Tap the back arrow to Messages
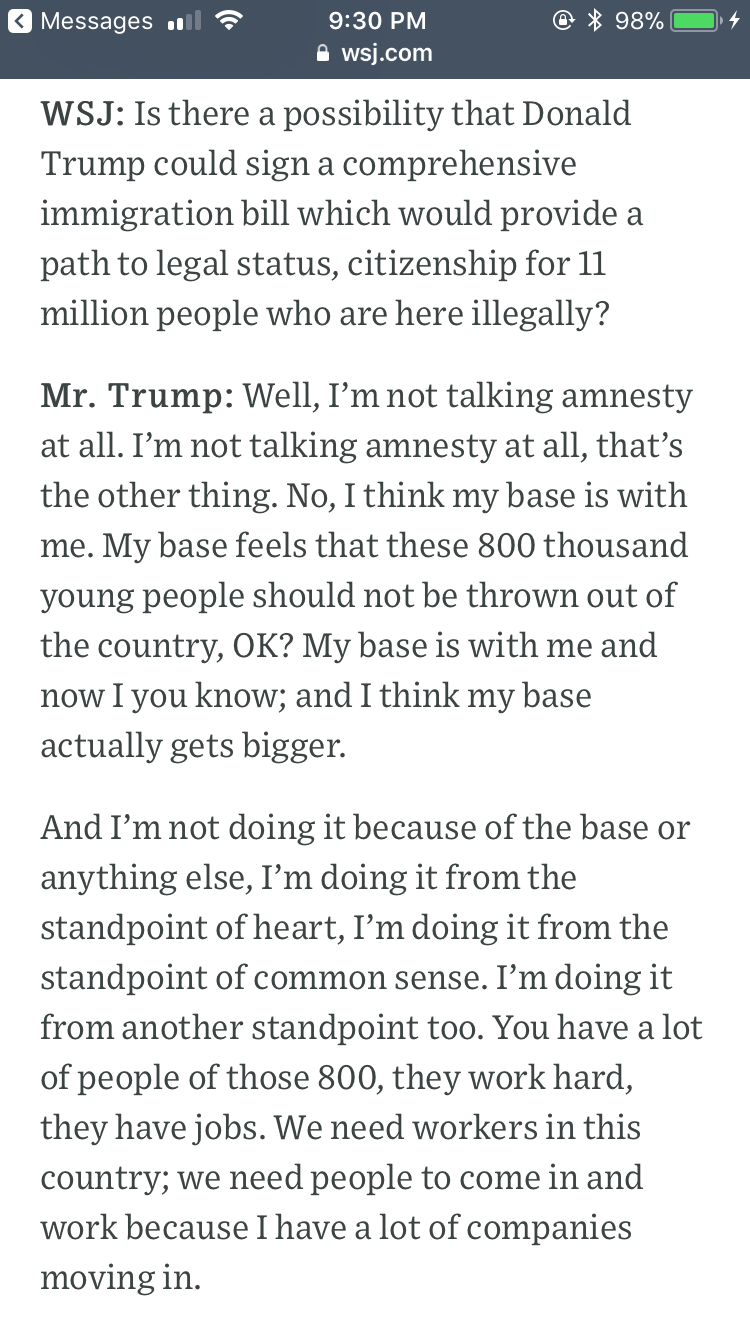 click(x=19, y=21)
